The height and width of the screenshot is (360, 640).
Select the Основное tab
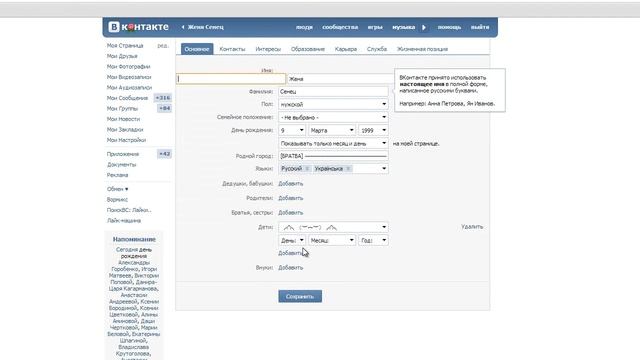coord(197,49)
